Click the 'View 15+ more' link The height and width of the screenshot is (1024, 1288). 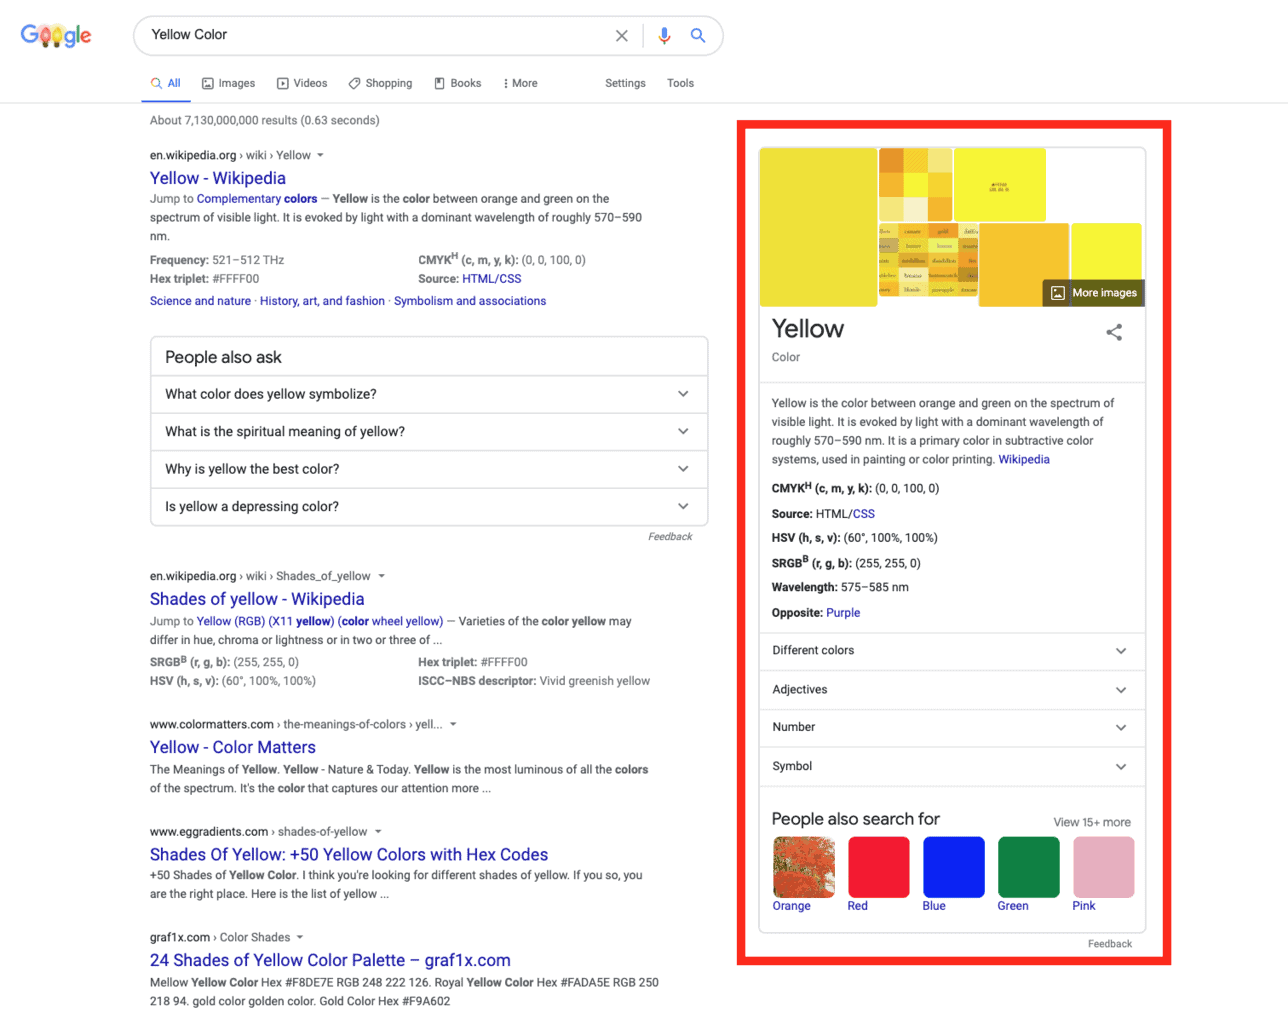tap(1092, 823)
